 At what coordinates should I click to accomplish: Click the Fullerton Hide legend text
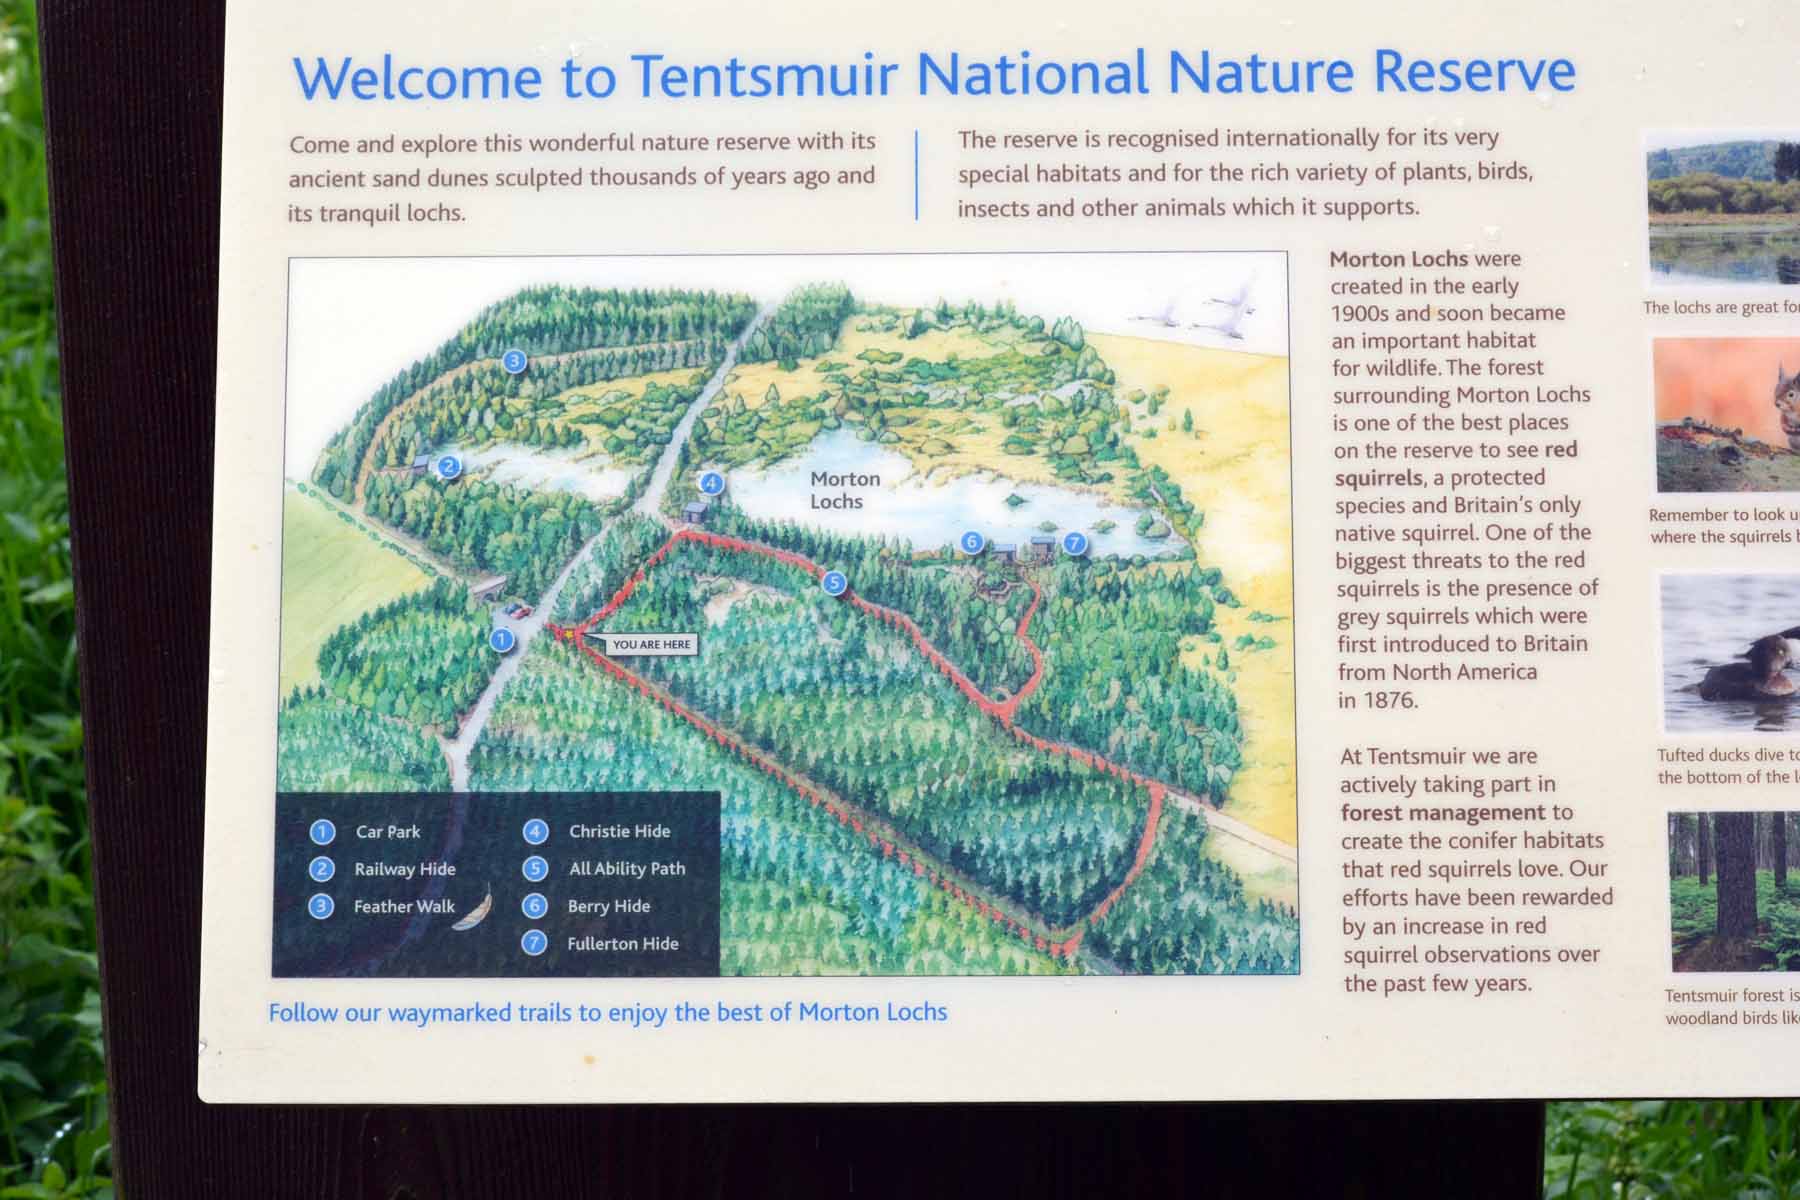coord(623,943)
